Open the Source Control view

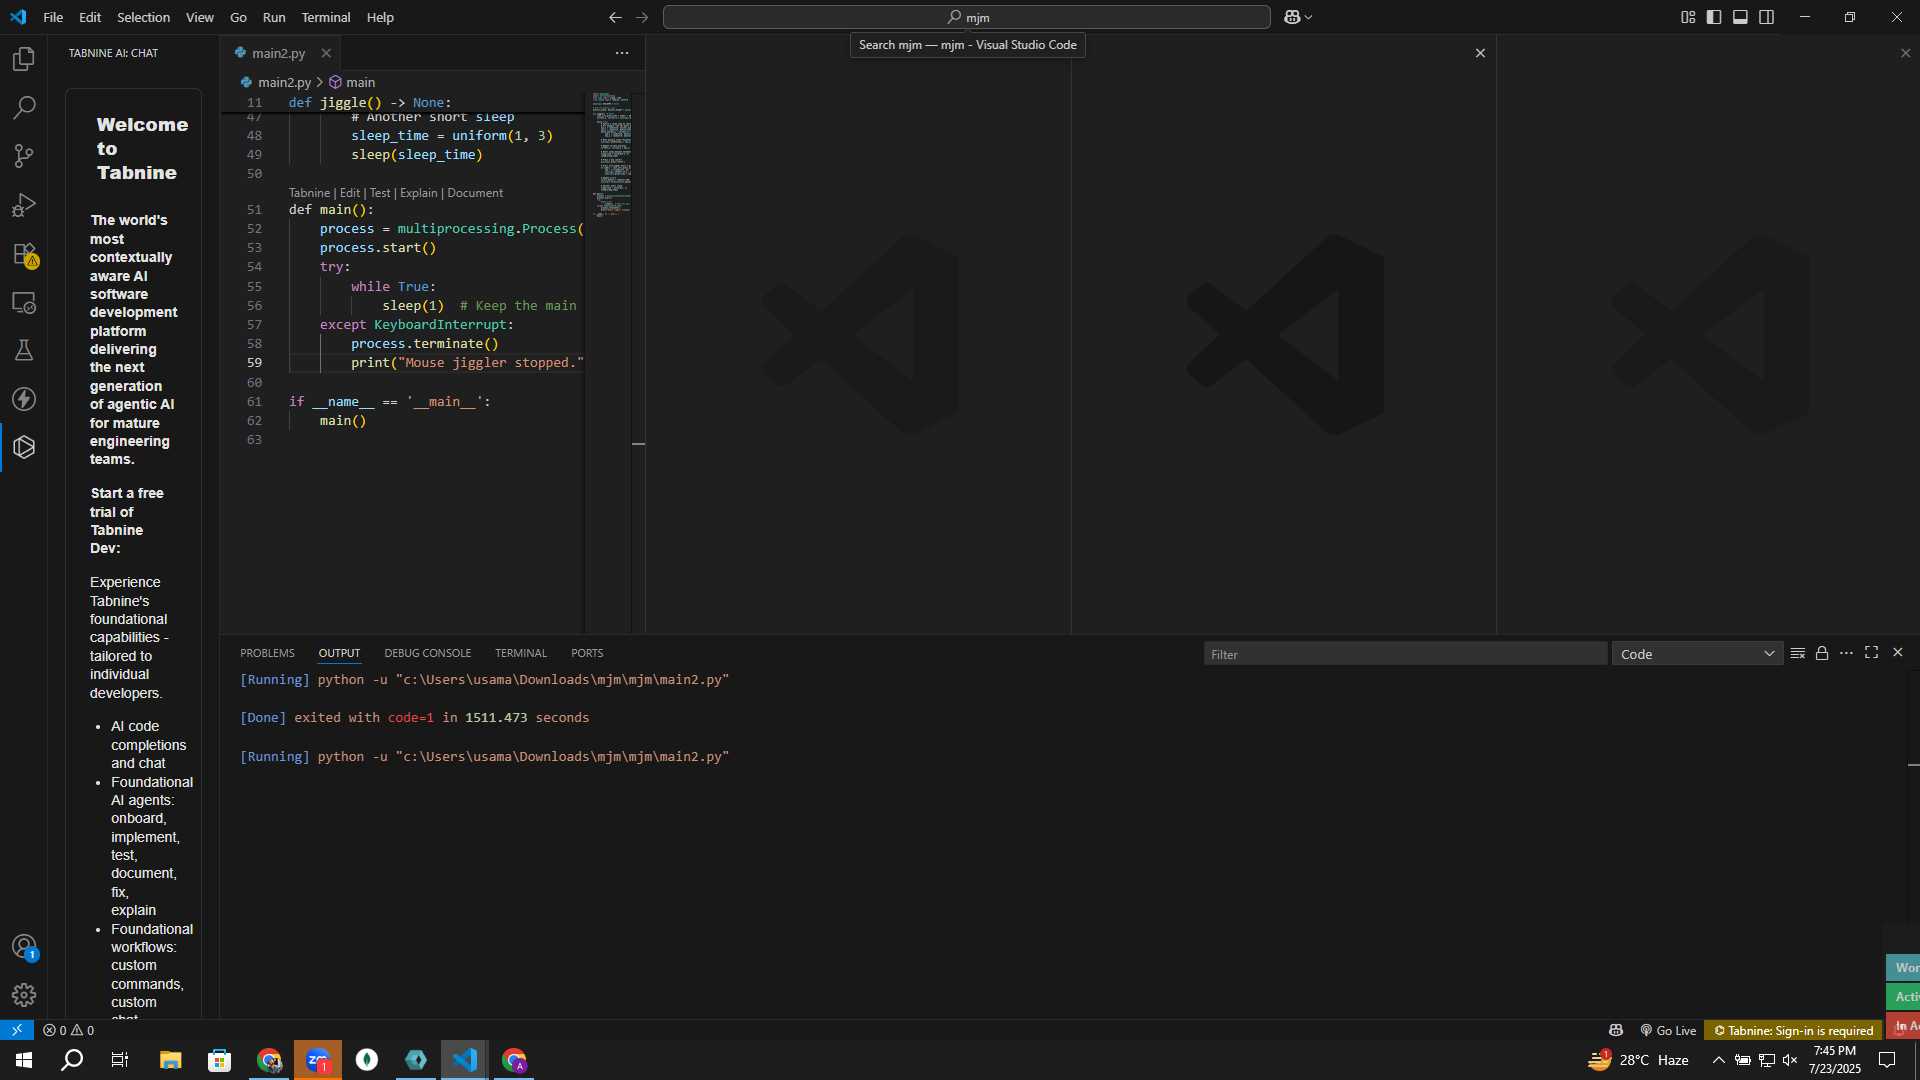pos(24,156)
